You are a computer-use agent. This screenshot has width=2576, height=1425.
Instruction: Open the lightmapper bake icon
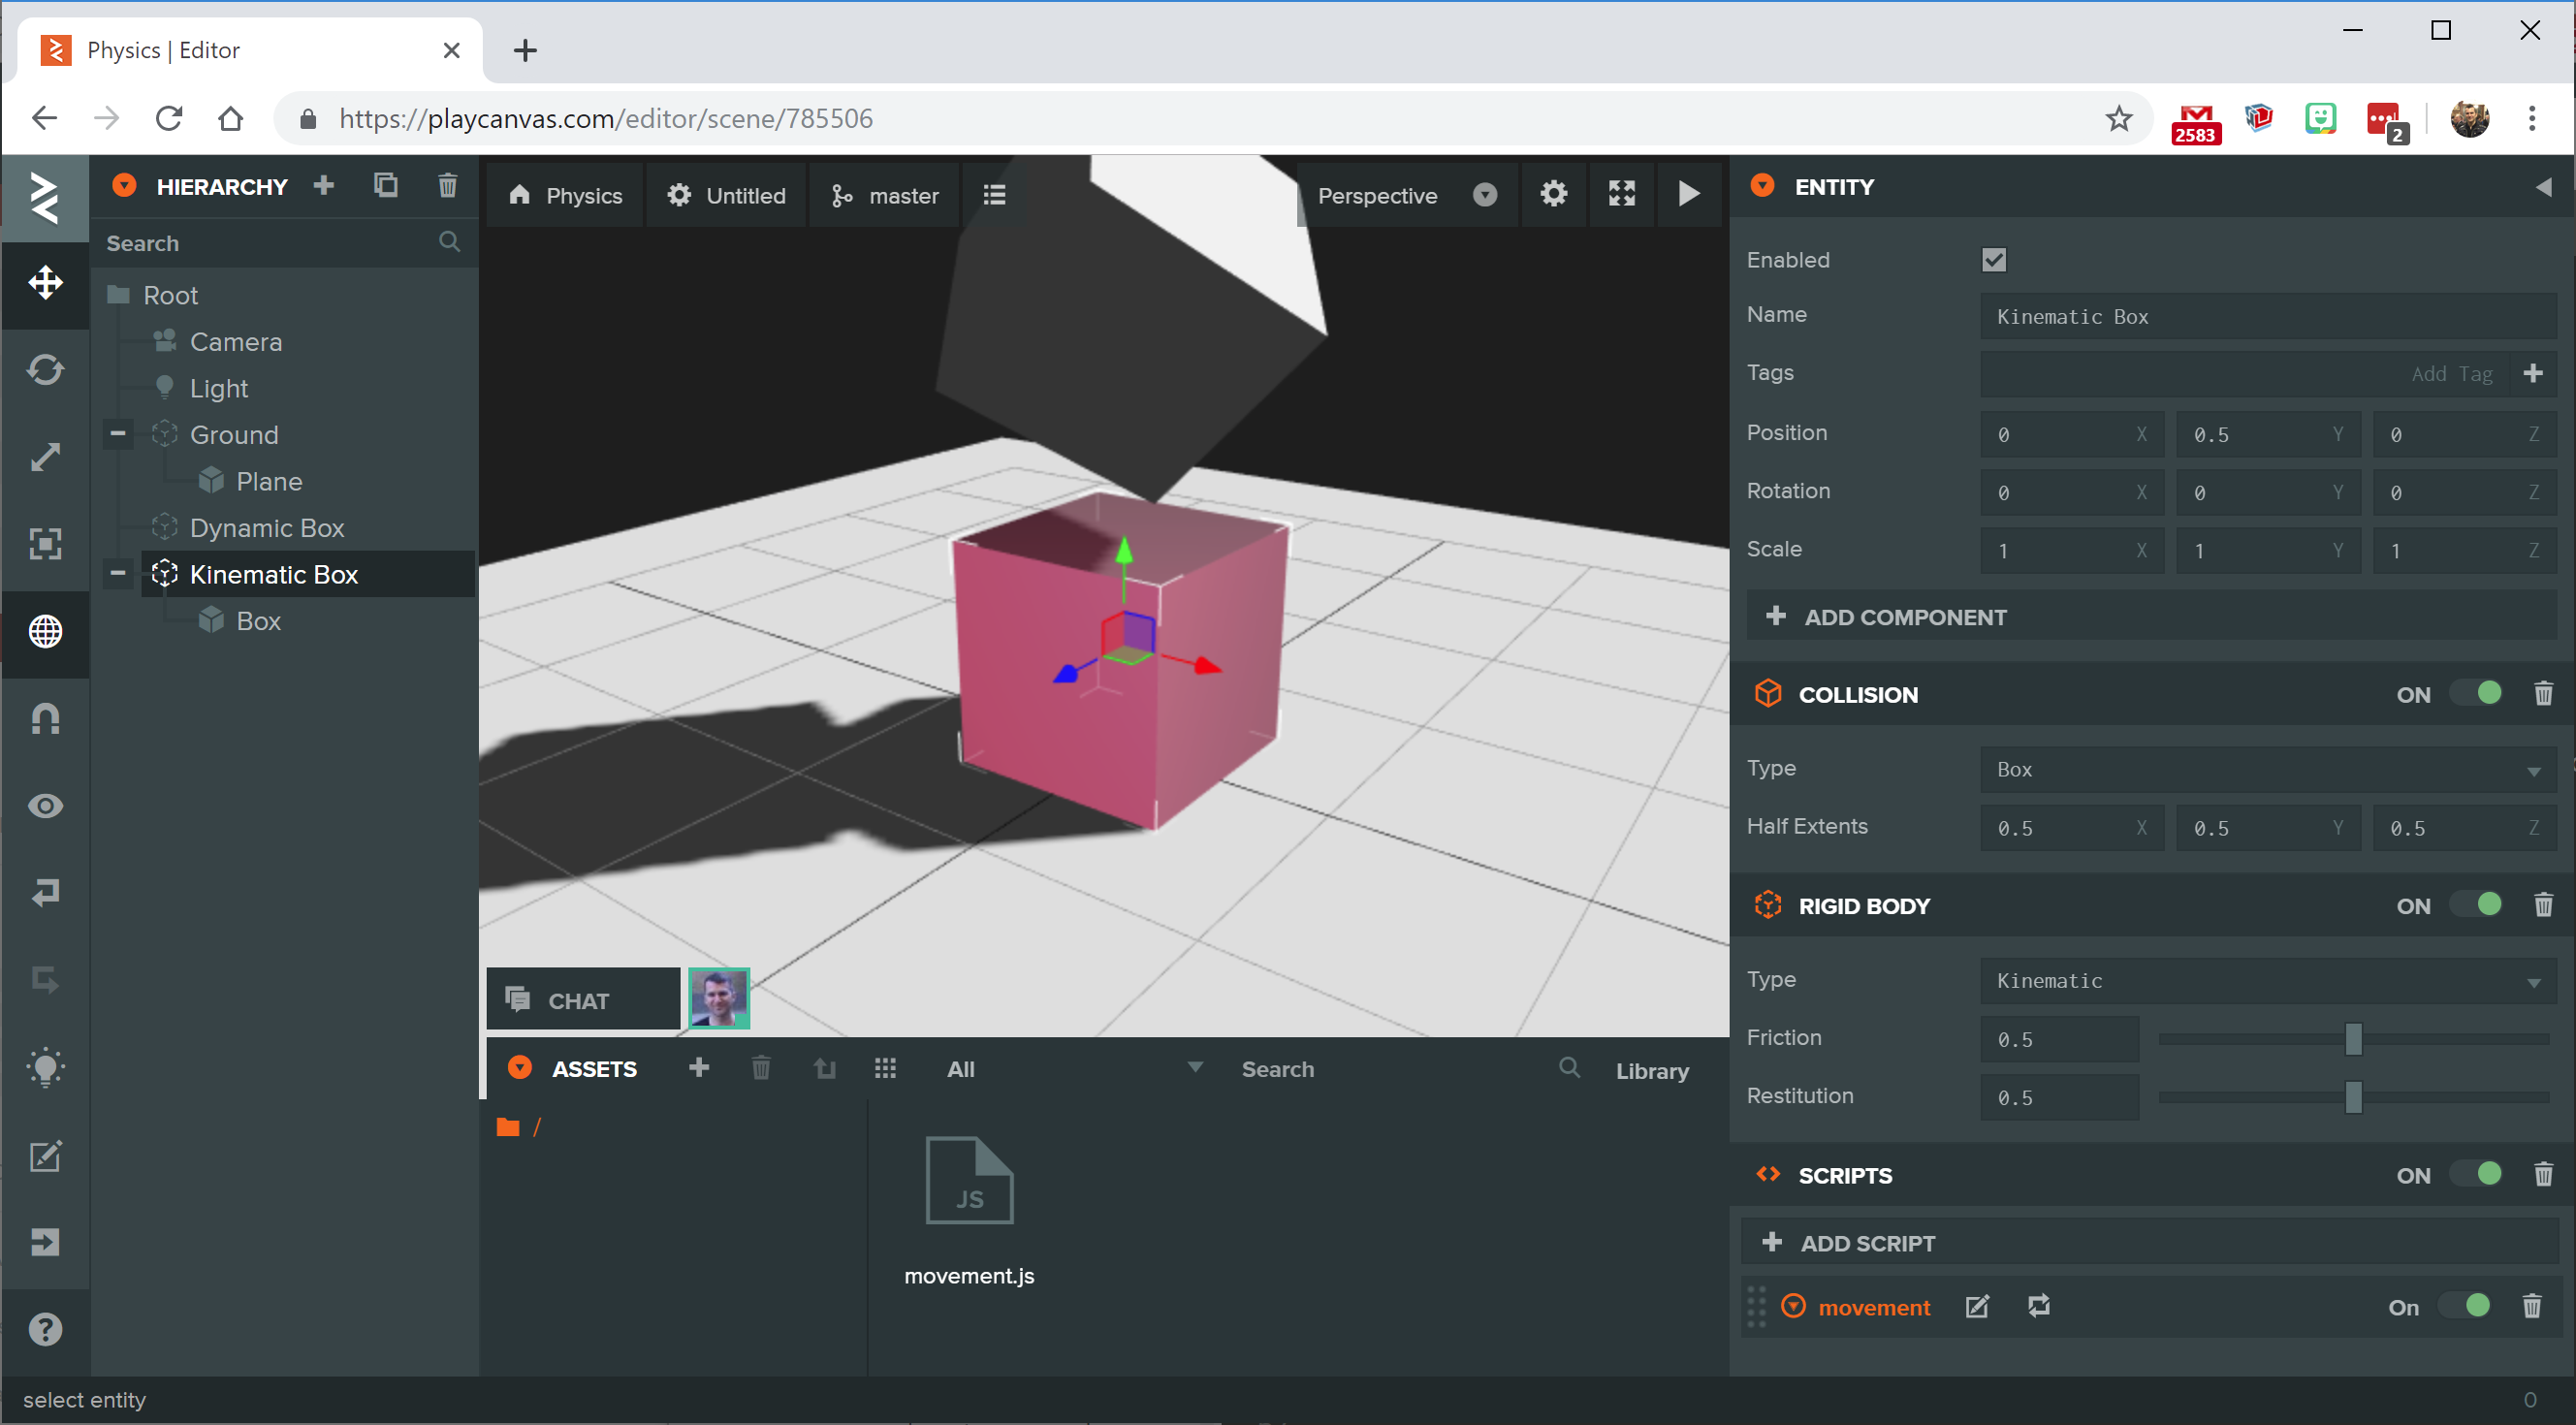point(45,1068)
